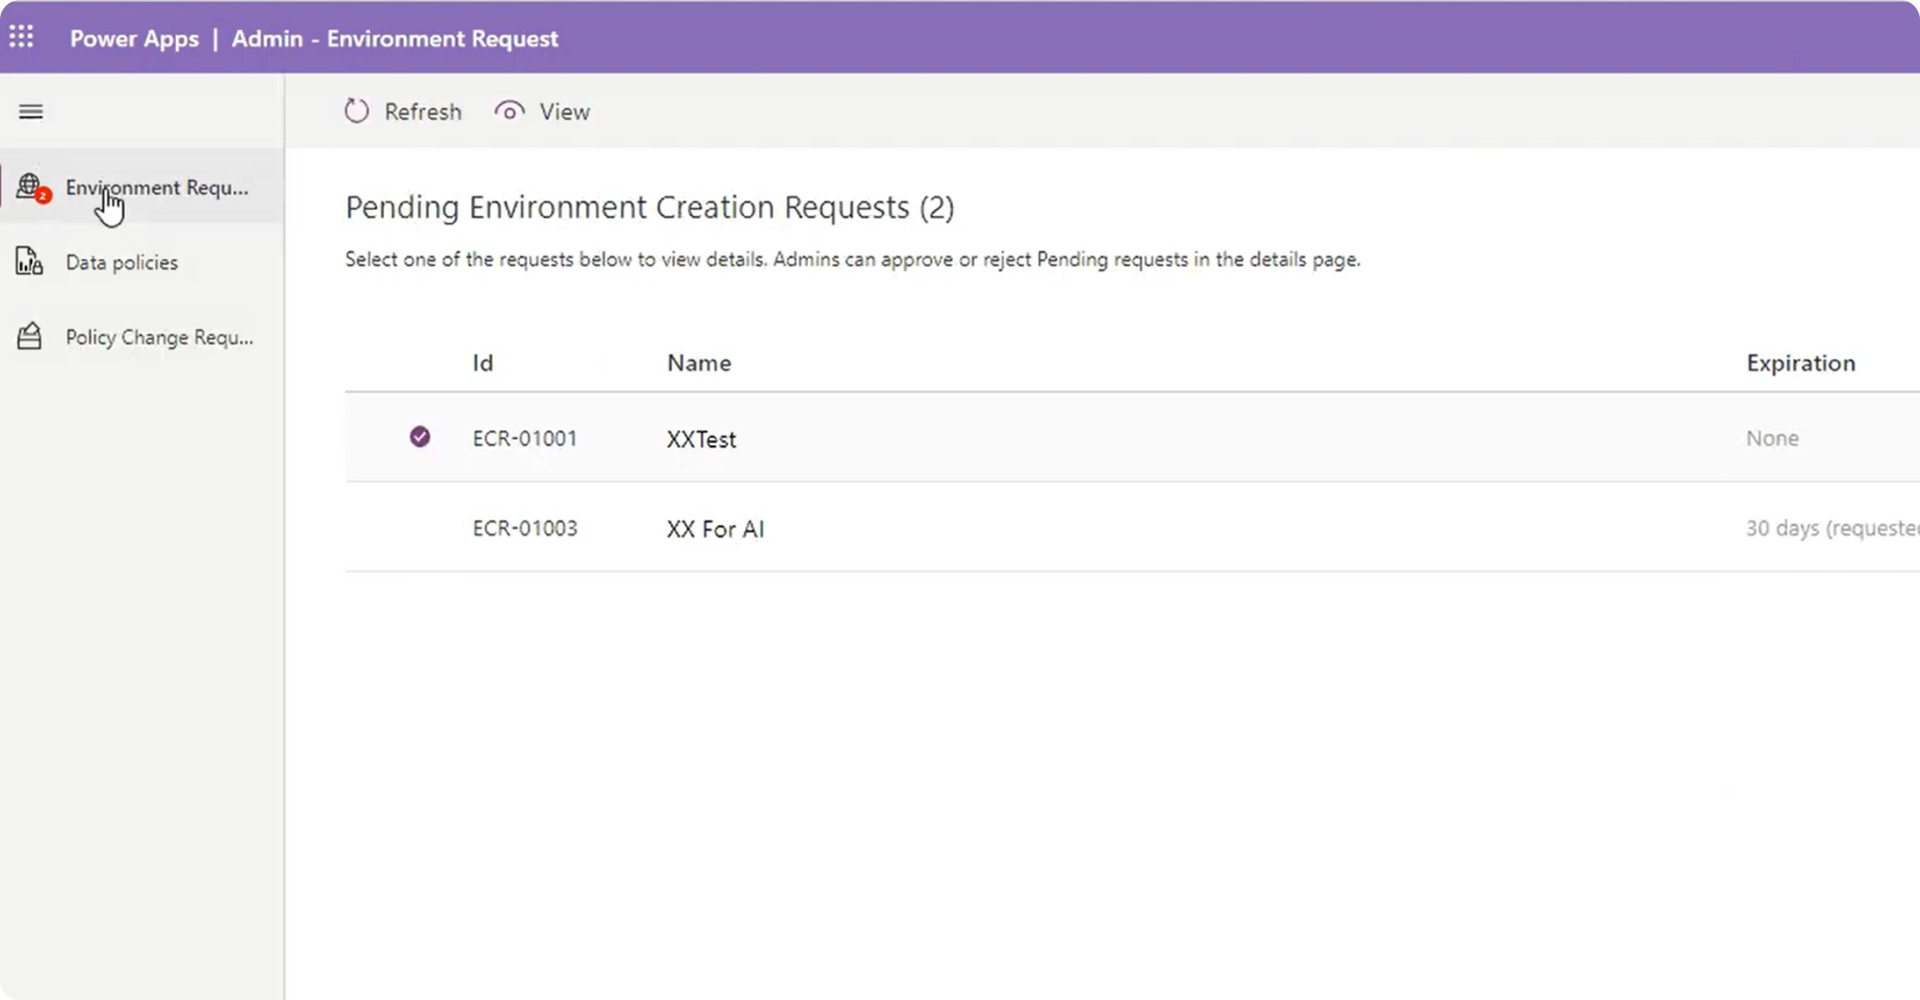Select the ECR-01001 id cell

tap(525, 438)
